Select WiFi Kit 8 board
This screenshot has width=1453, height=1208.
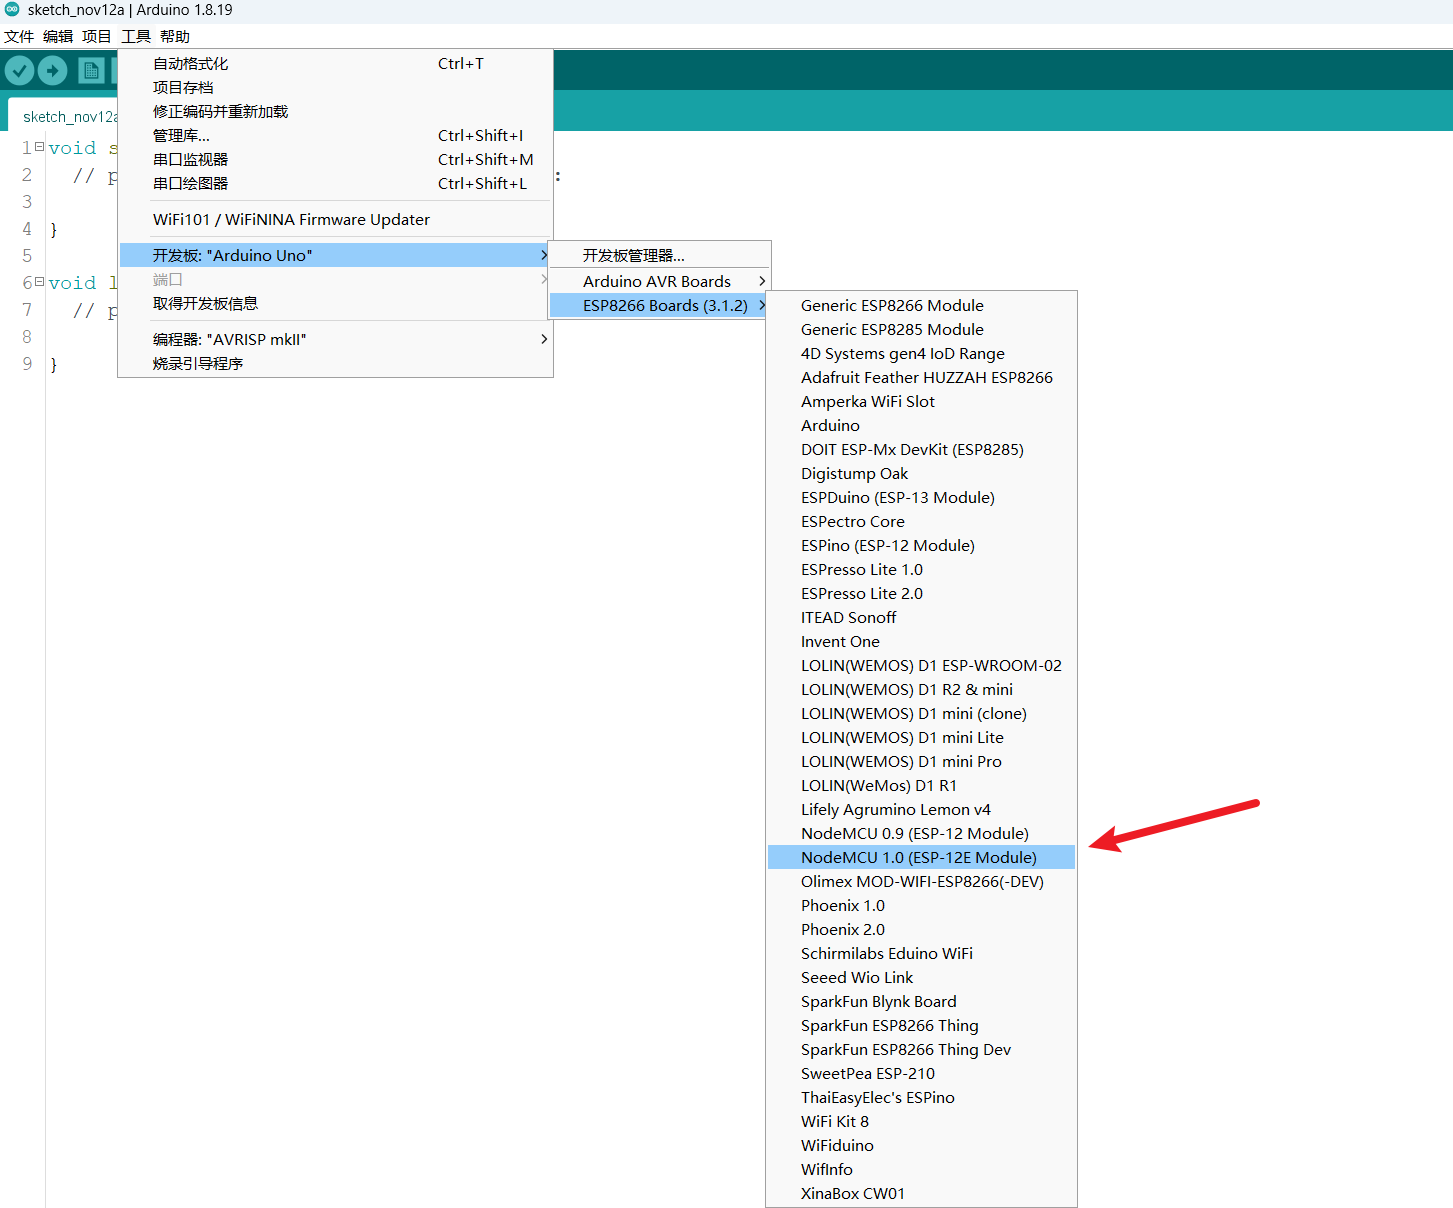921,1121
